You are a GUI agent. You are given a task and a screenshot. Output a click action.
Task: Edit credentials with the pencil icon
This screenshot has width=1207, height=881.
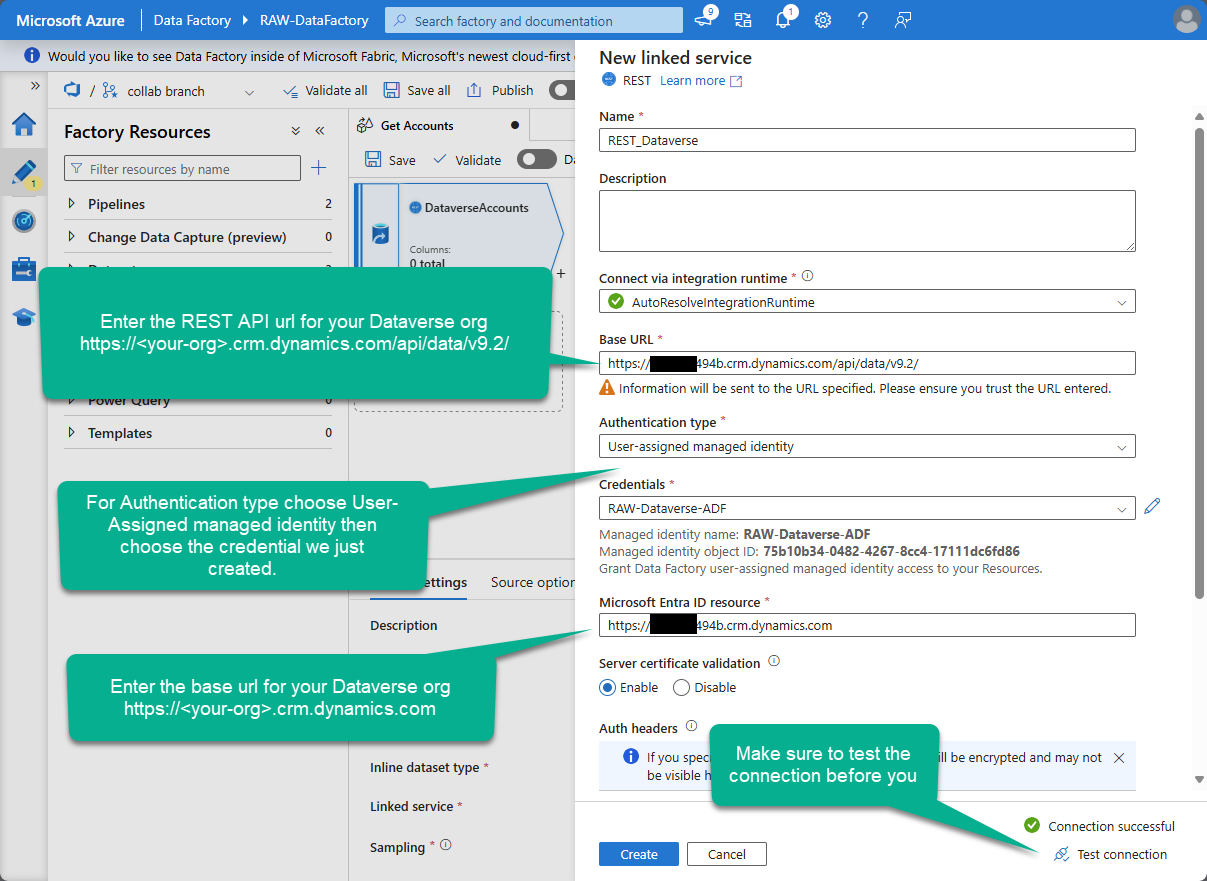point(1152,507)
